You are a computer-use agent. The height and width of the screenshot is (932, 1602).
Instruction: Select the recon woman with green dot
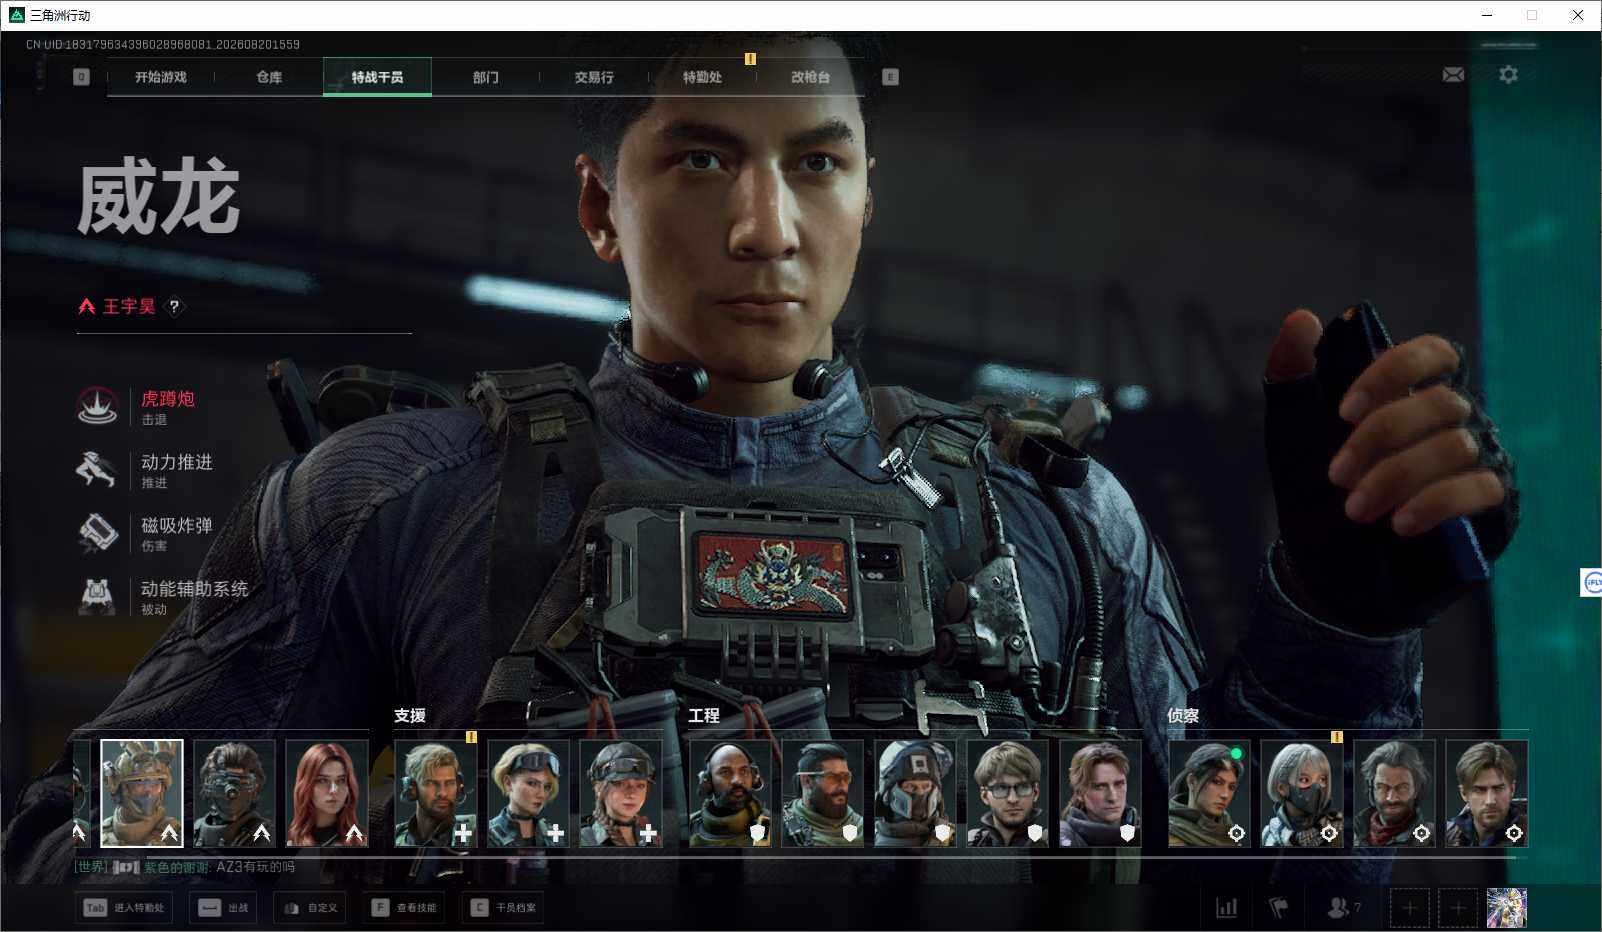pos(1209,793)
